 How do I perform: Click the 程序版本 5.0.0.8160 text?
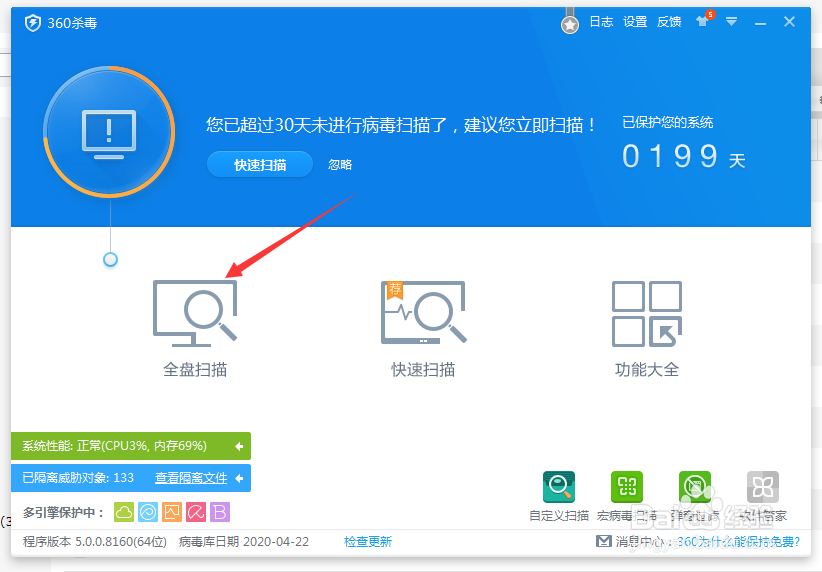click(95, 542)
